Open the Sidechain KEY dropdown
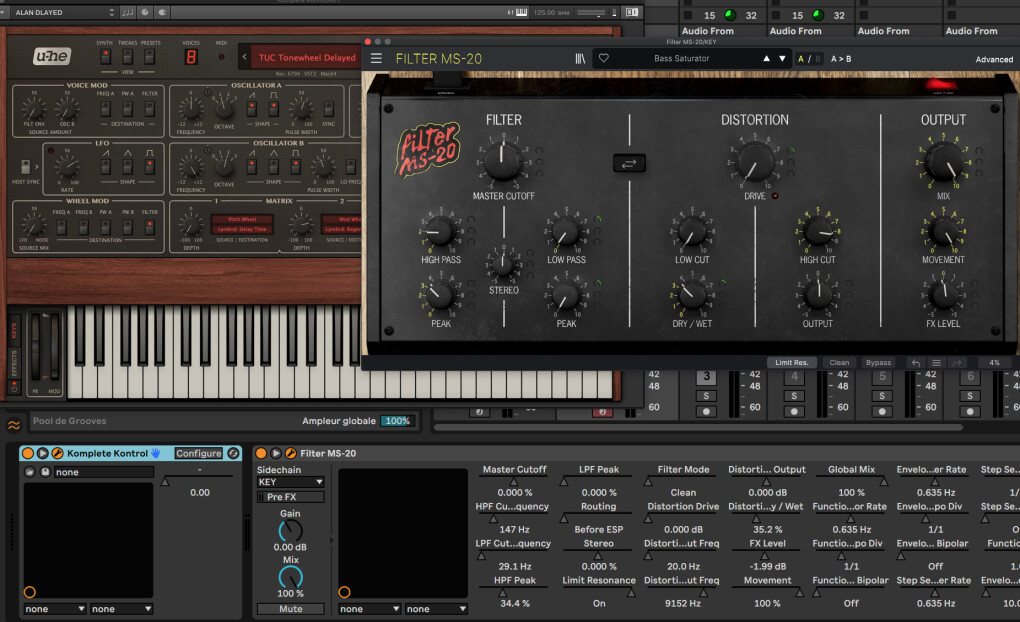1020x622 pixels. [290, 482]
